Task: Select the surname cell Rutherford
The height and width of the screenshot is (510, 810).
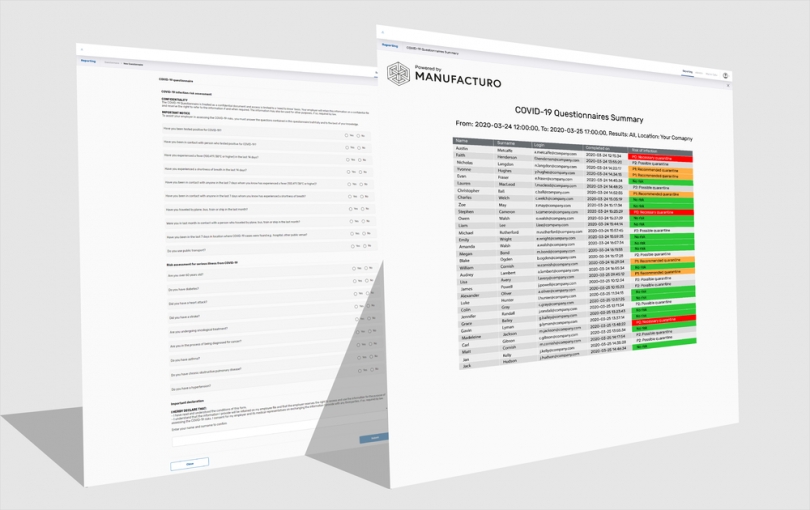Action: (x=507, y=233)
